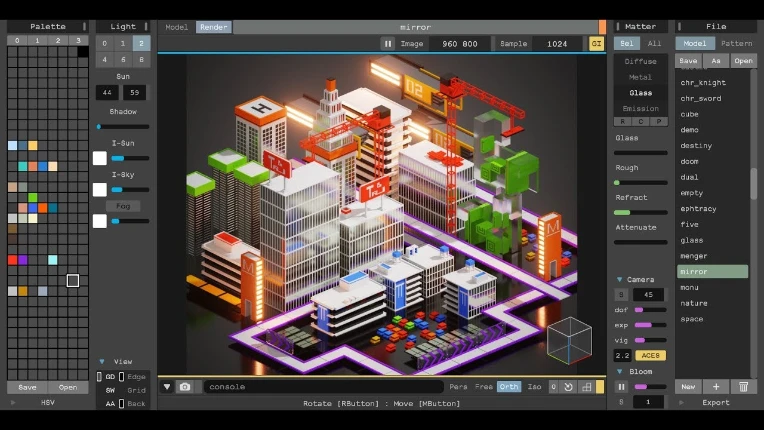Delete the file using the trash icon
The height and width of the screenshot is (430, 764).
[744, 387]
